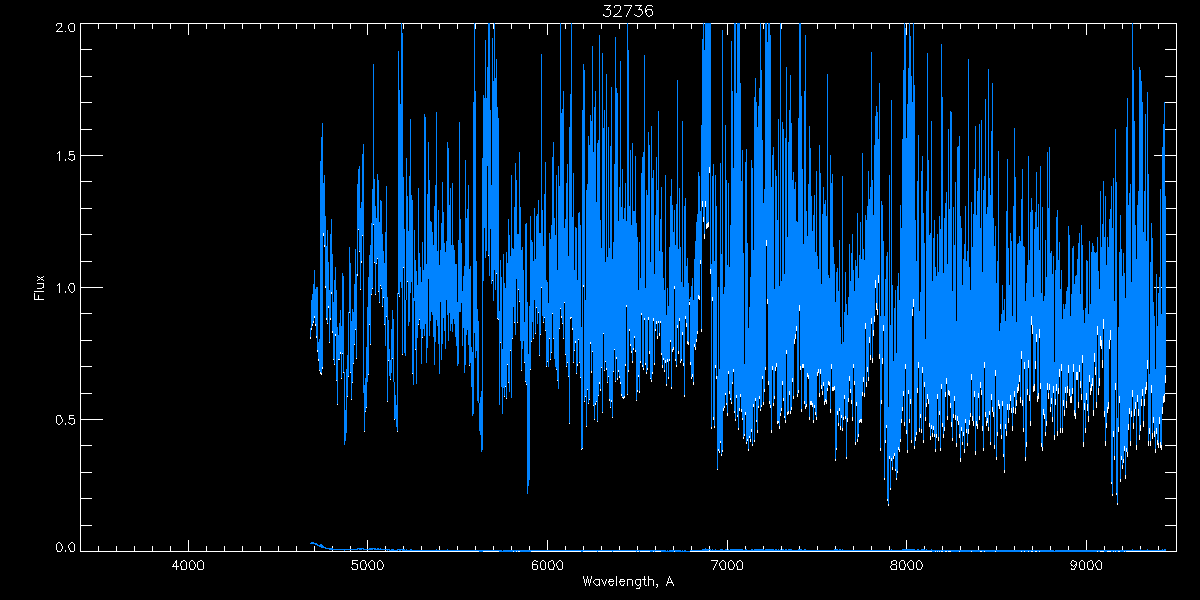Click the 1.0 flux tick label
Viewport: 1200px width, 600px height.
point(65,287)
